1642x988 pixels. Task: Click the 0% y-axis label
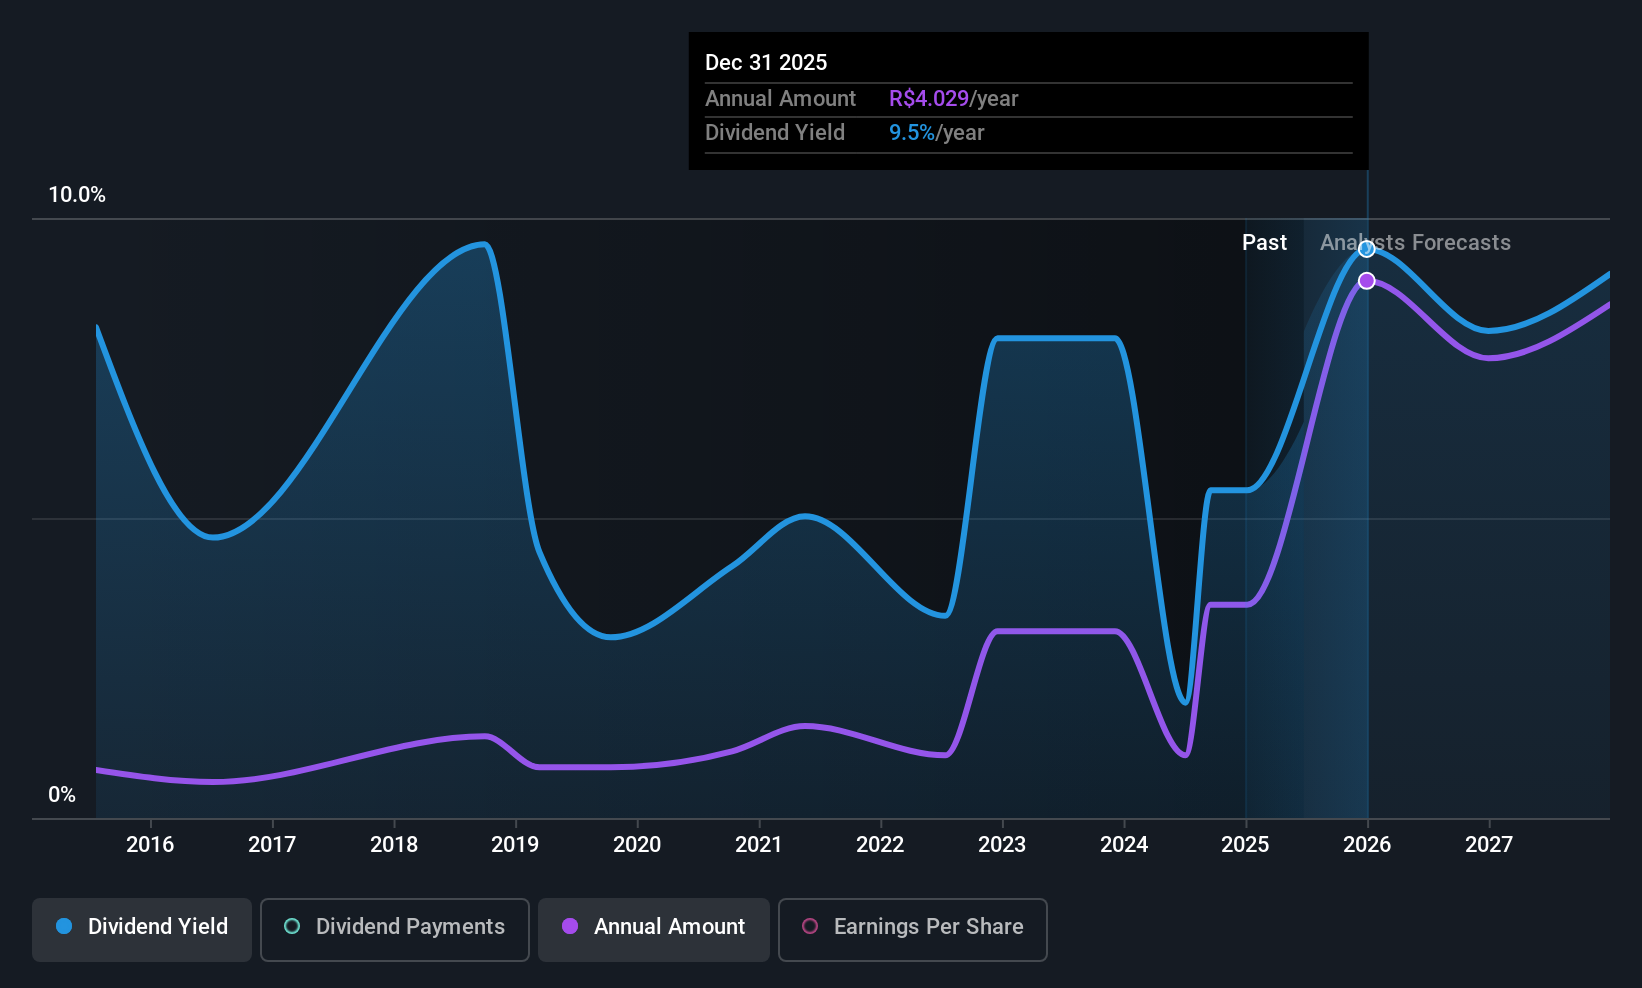[62, 795]
